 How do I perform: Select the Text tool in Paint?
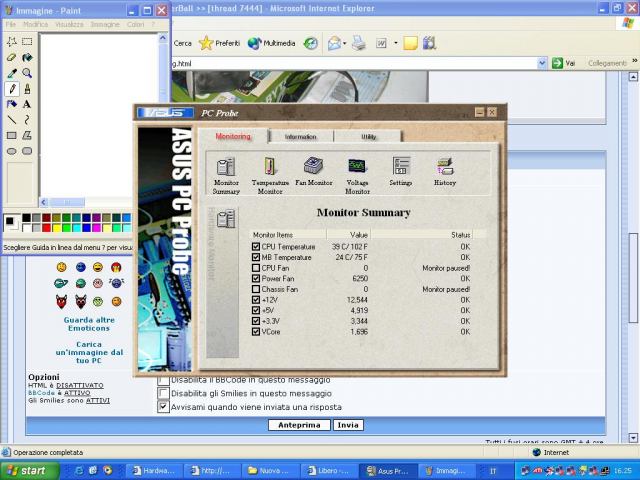[x=27, y=104]
